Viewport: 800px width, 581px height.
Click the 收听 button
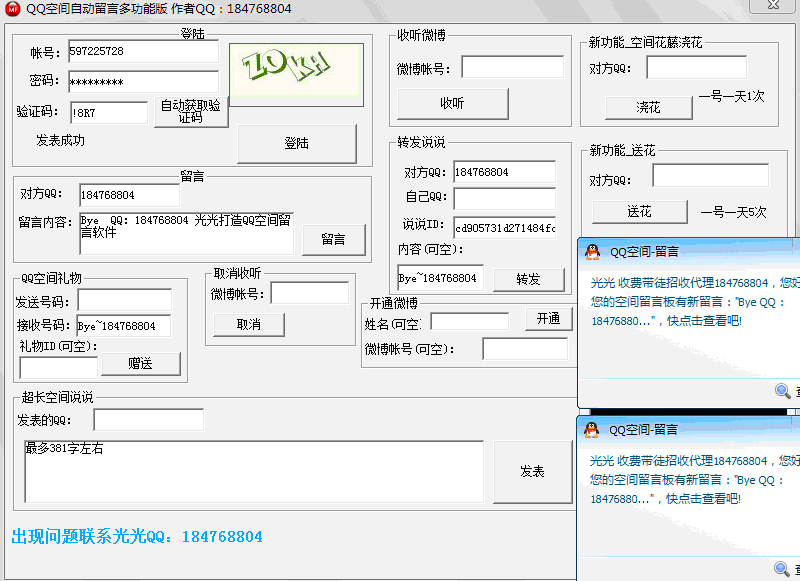[x=453, y=104]
